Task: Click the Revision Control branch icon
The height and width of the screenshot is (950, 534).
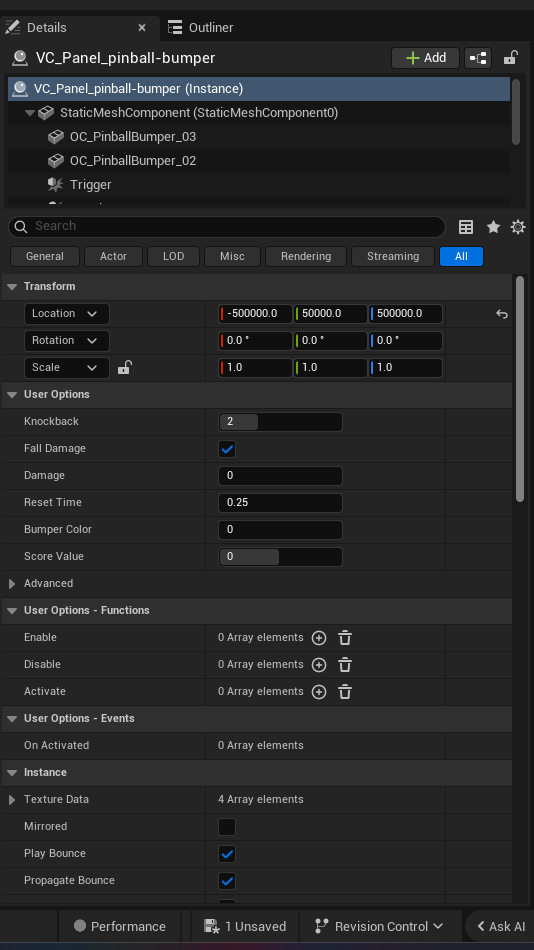Action: [321, 926]
